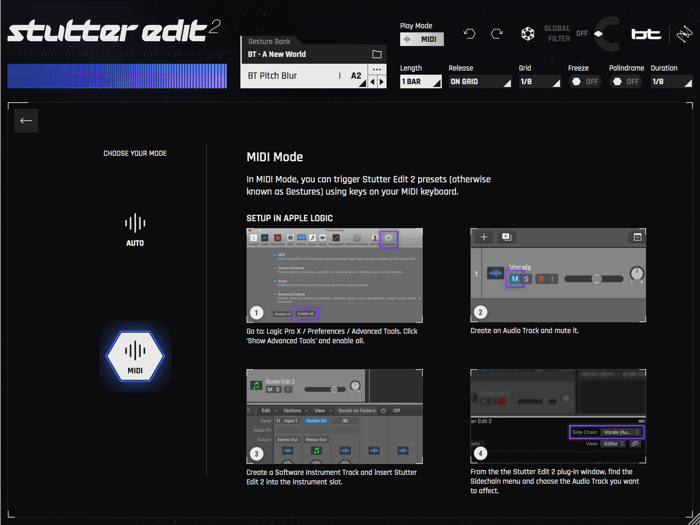This screenshot has height=525, width=700.
Task: Open the Length 1 BAR dropdown
Action: [421, 82]
